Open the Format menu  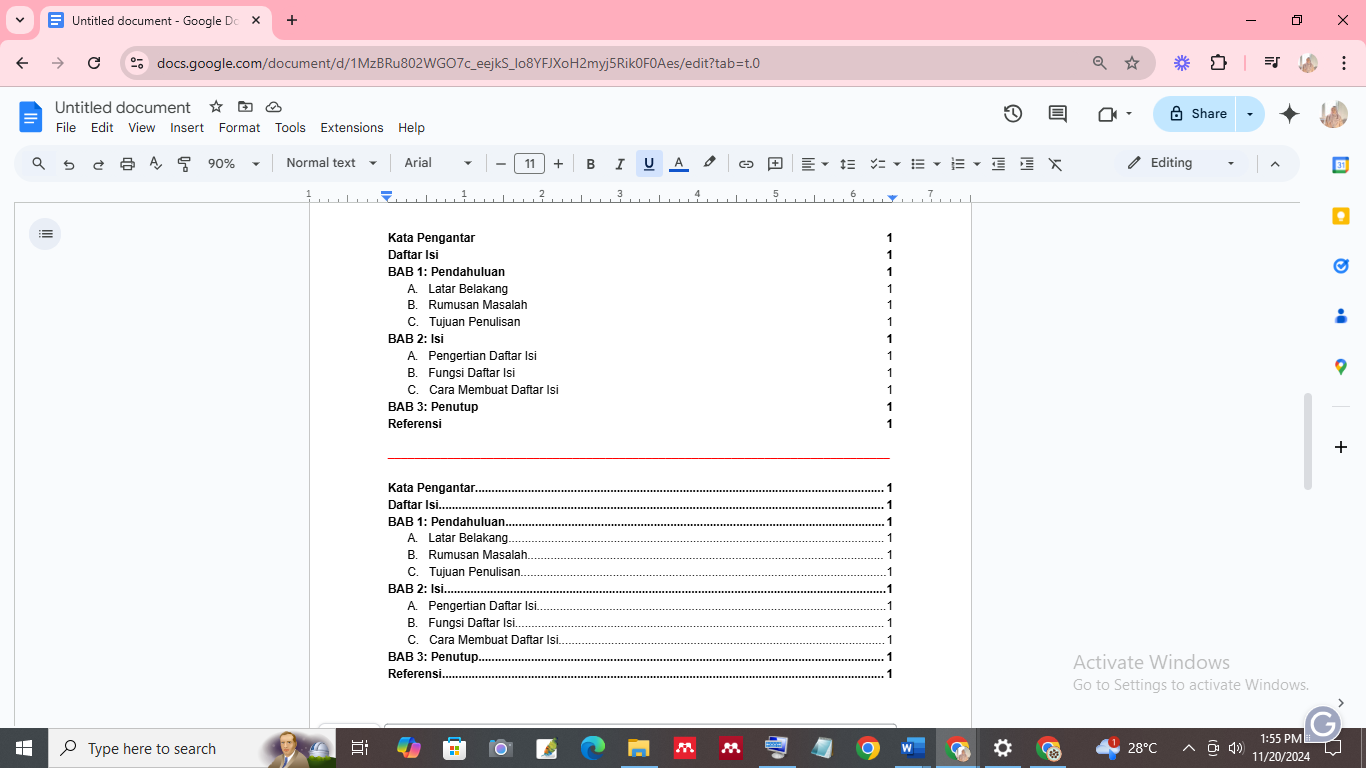point(239,128)
